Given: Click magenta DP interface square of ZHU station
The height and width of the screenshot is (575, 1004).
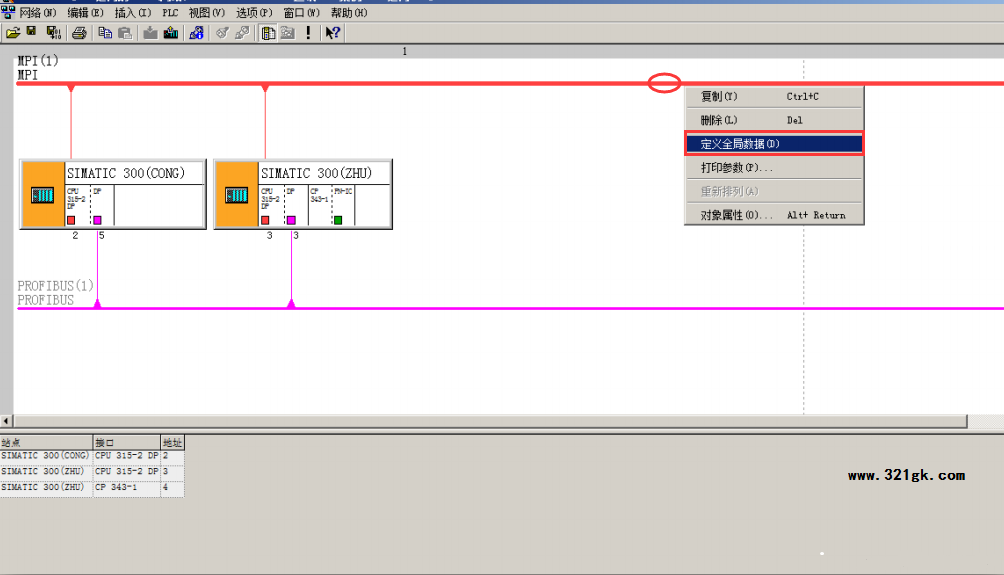Looking at the screenshot, I should [291, 220].
